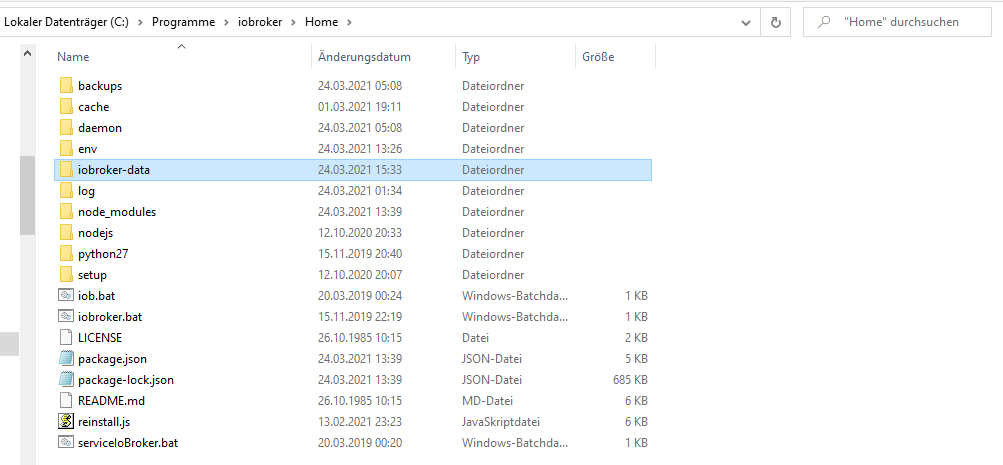Select the LICENSE file name
The width and height of the screenshot is (1003, 465).
tap(100, 338)
